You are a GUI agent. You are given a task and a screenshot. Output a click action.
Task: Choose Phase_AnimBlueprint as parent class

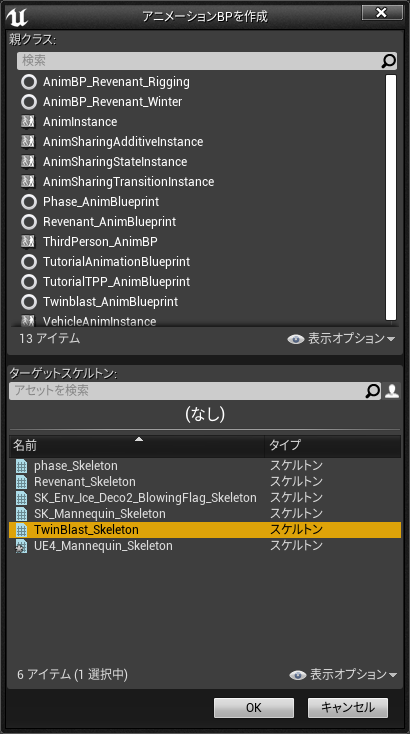tap(101, 202)
